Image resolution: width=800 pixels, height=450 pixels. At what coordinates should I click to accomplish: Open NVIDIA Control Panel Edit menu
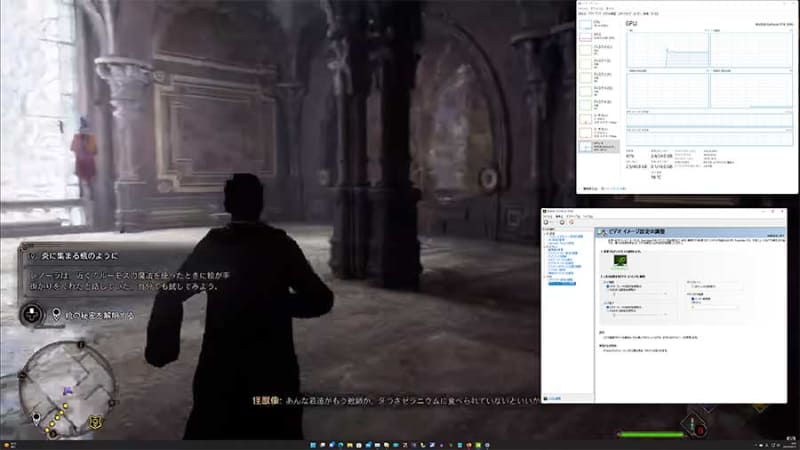pyautogui.click(x=559, y=216)
